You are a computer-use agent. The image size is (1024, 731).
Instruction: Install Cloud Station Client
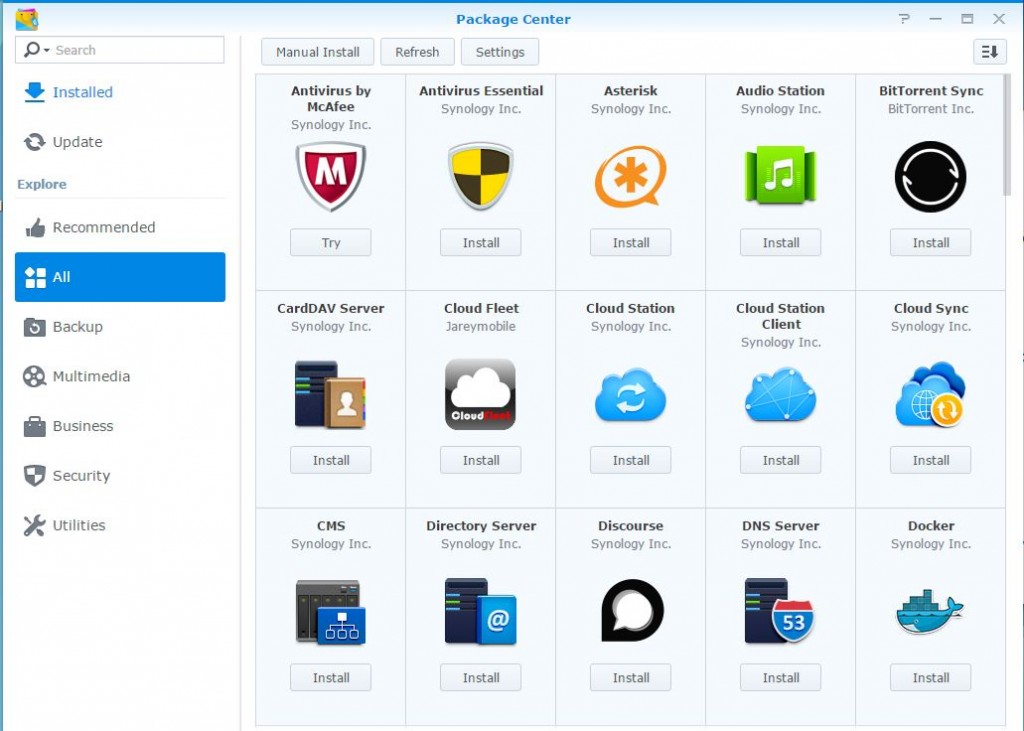point(780,460)
